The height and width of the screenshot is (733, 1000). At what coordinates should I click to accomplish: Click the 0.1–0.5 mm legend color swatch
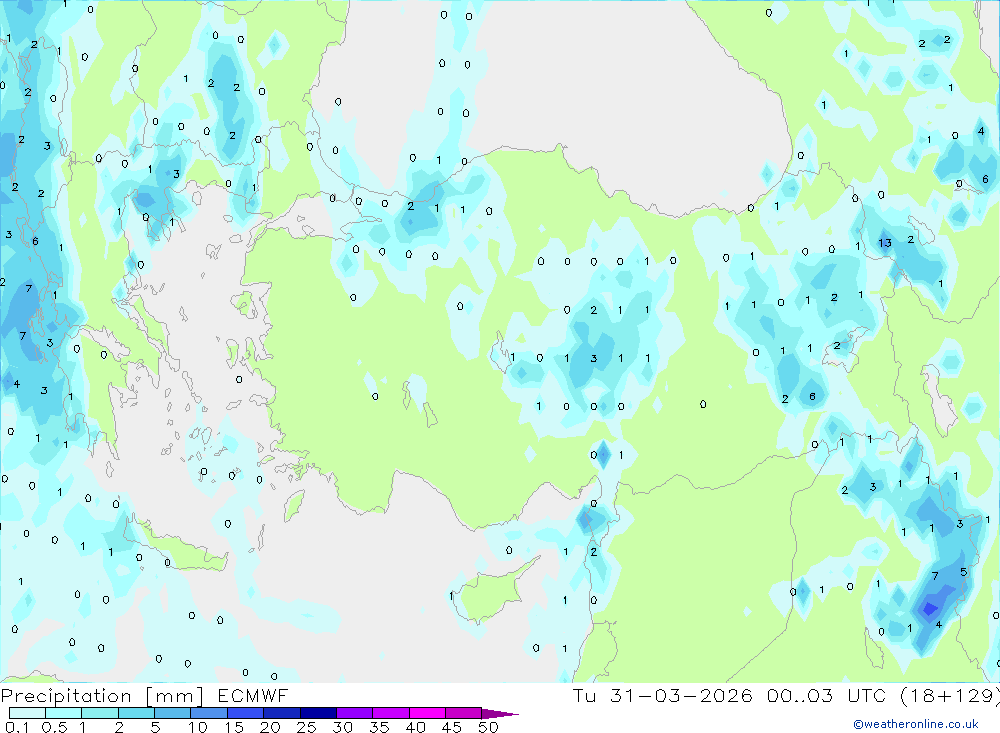click(27, 713)
